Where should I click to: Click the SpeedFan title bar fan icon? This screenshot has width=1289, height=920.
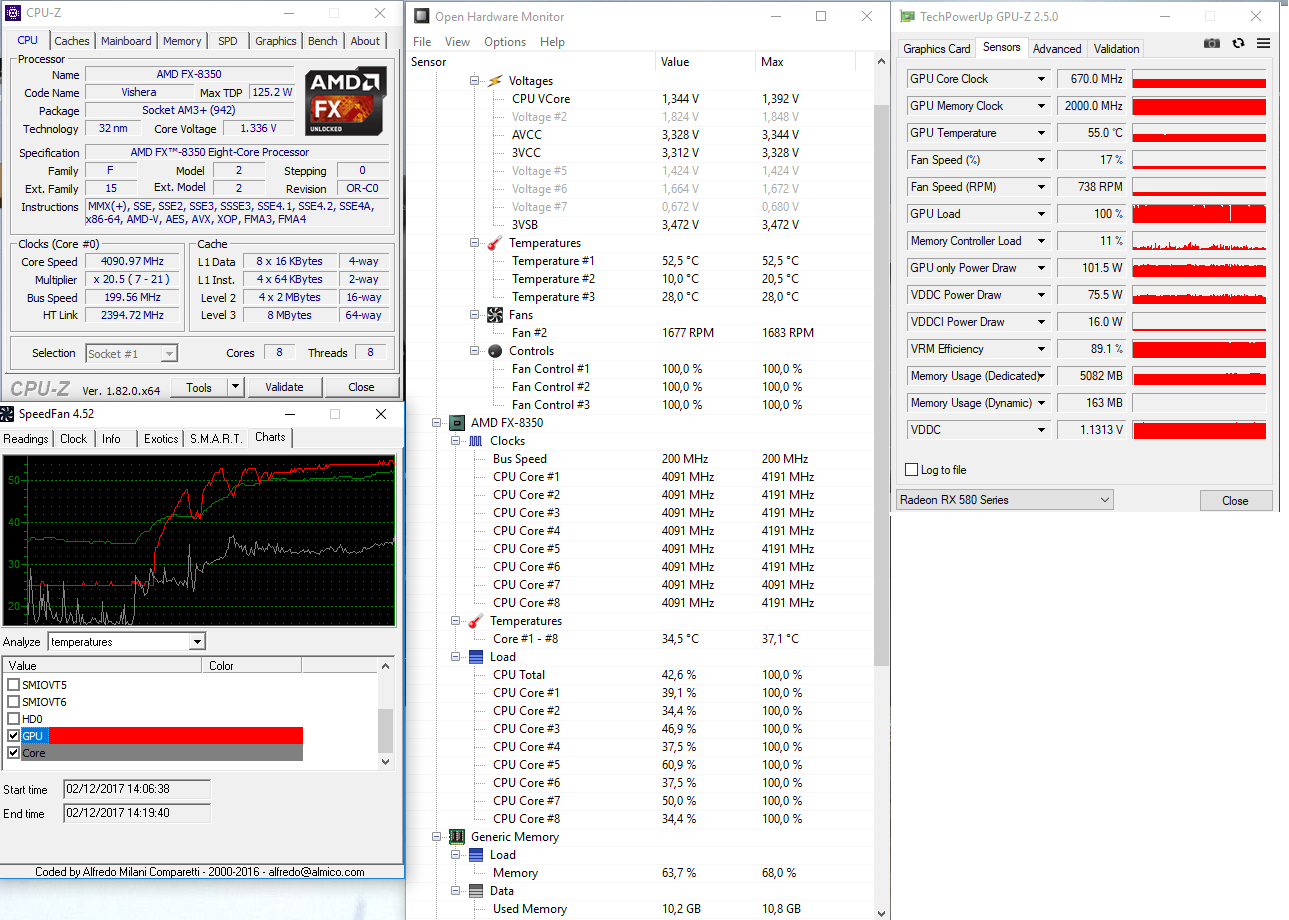coord(7,414)
